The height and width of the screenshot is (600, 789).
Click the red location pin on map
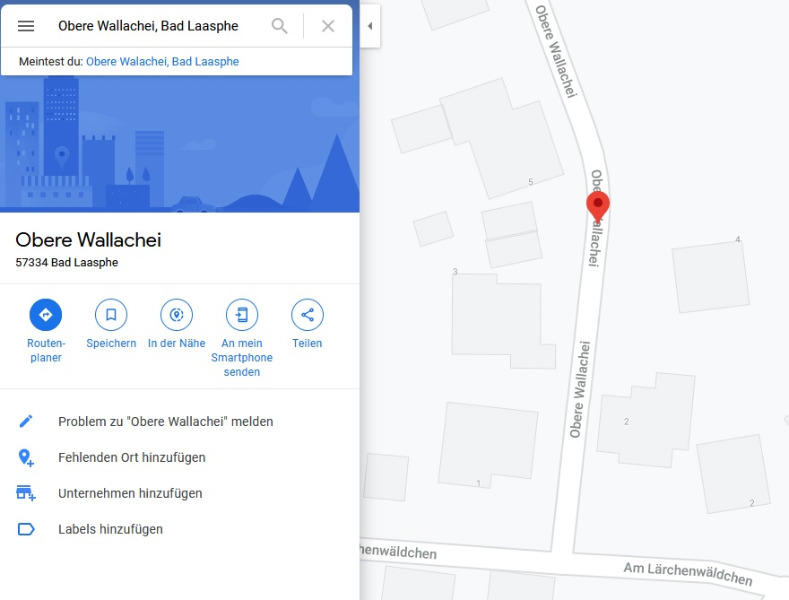pos(598,206)
